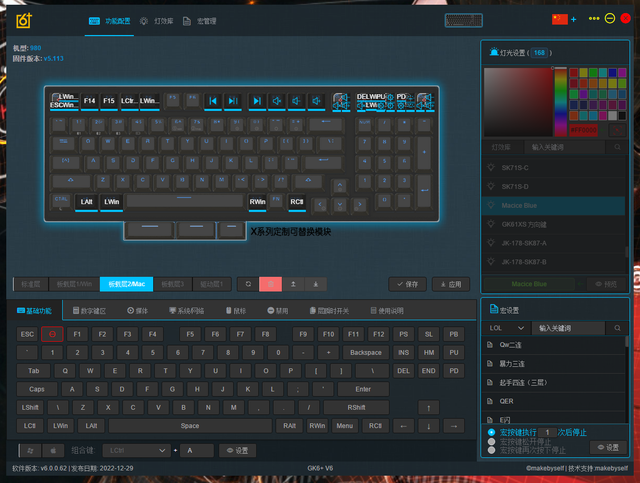The image size is (640, 483).
Task: Click the refresh icon beside layer tabs
Action: point(248,284)
